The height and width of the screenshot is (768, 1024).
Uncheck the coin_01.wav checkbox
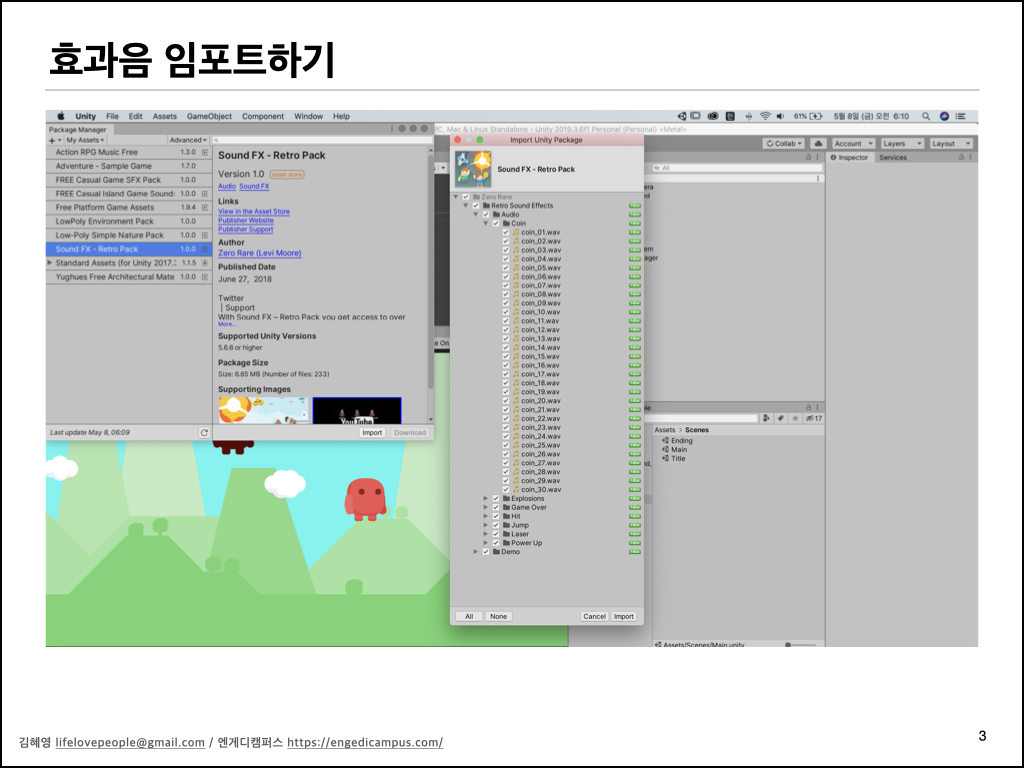tap(505, 232)
